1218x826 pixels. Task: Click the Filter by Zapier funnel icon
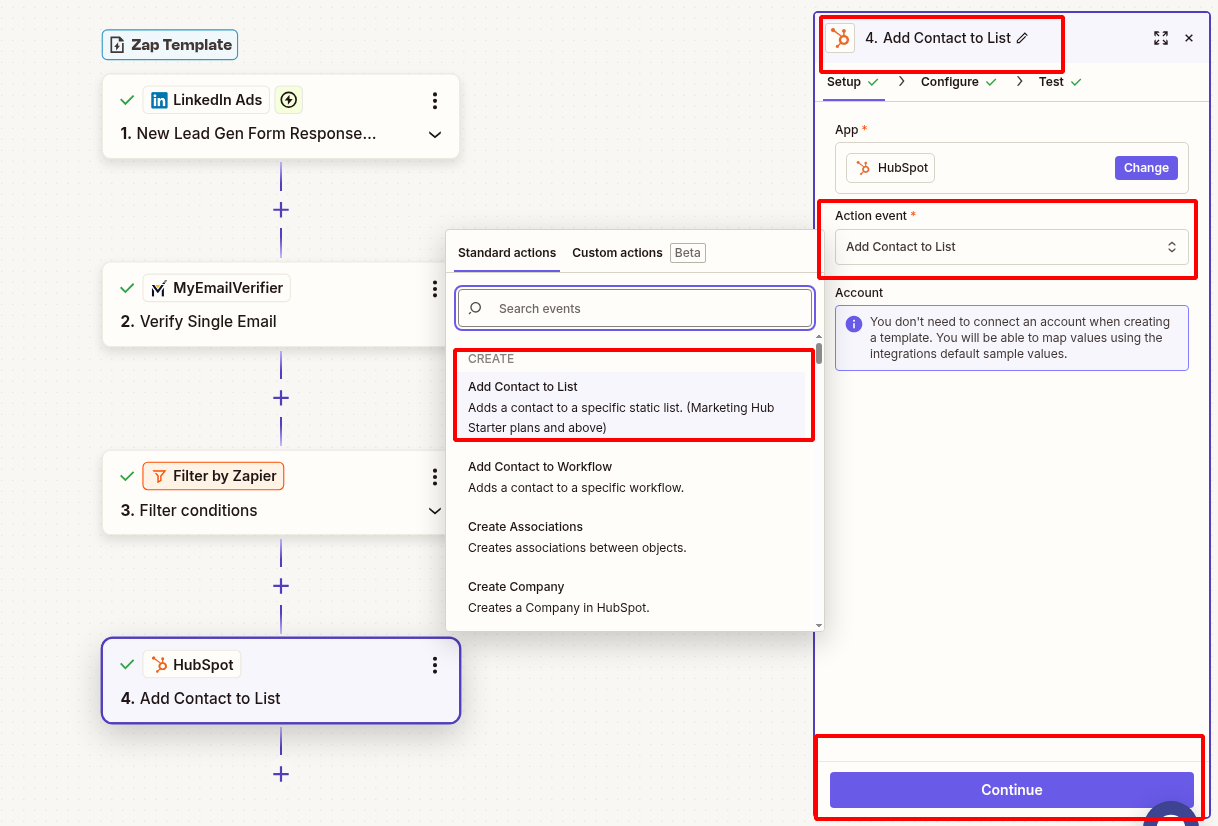[158, 476]
